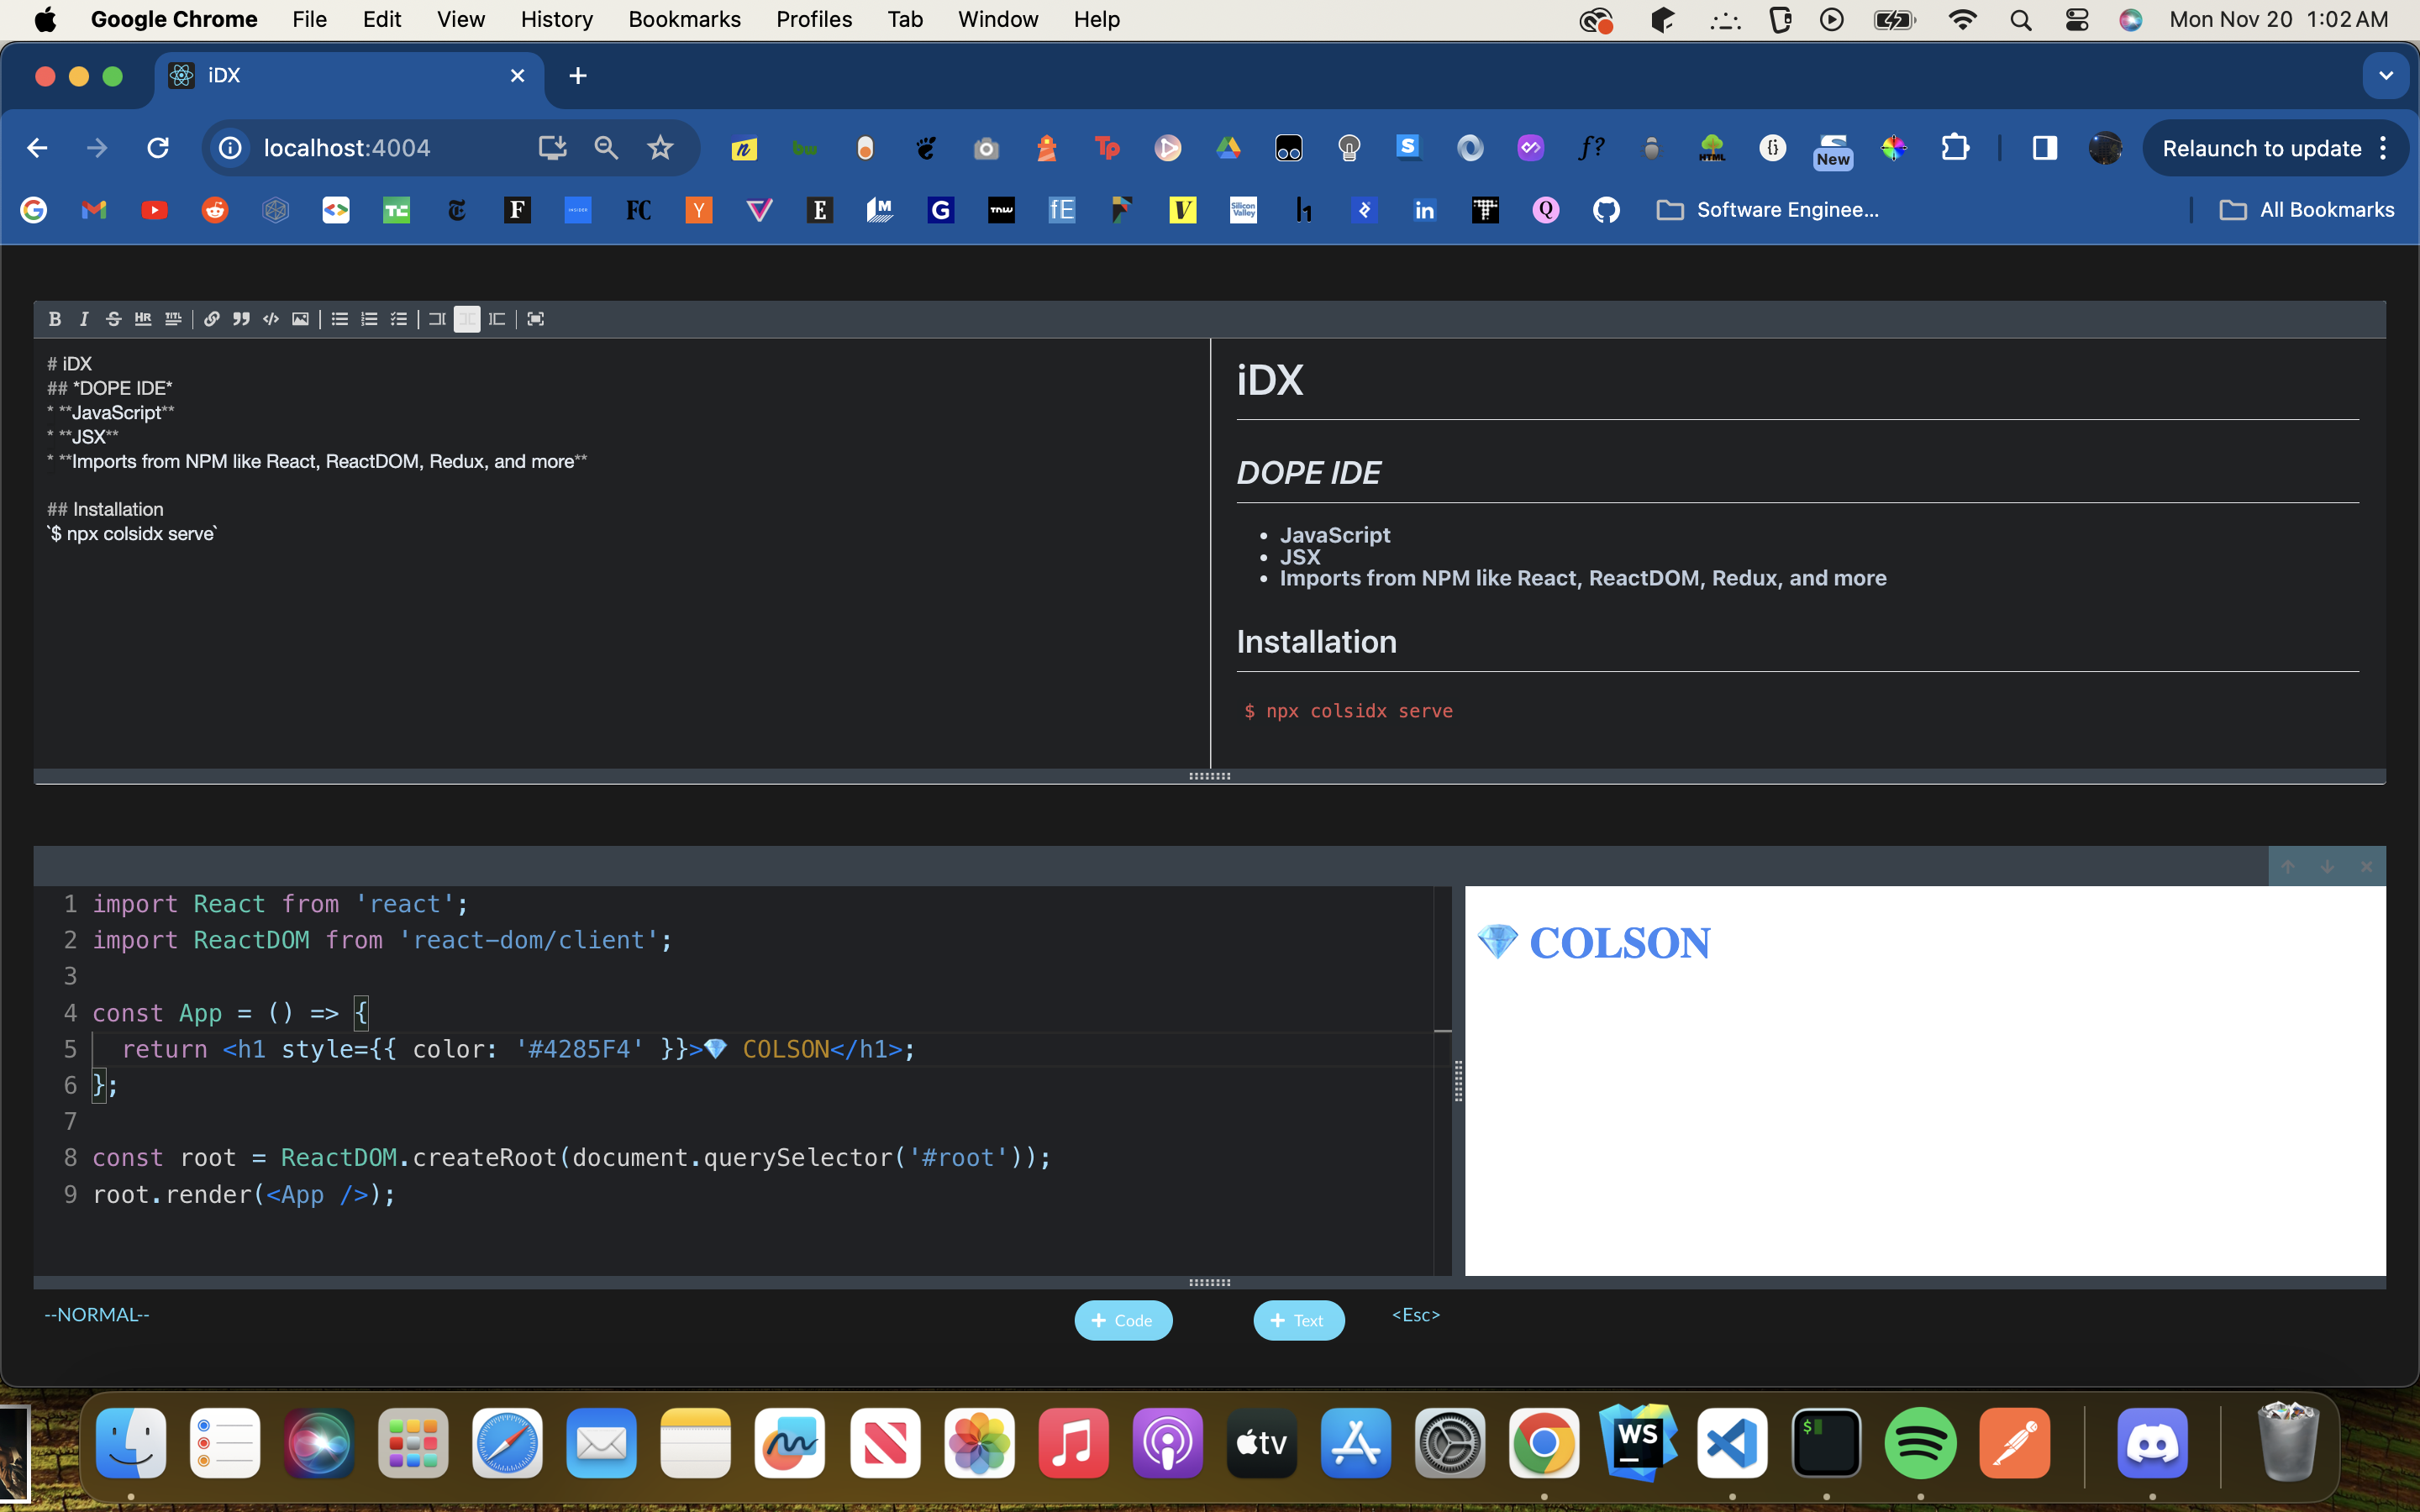Open the Chrome File menu
The height and width of the screenshot is (1512, 2420).
[310, 19]
